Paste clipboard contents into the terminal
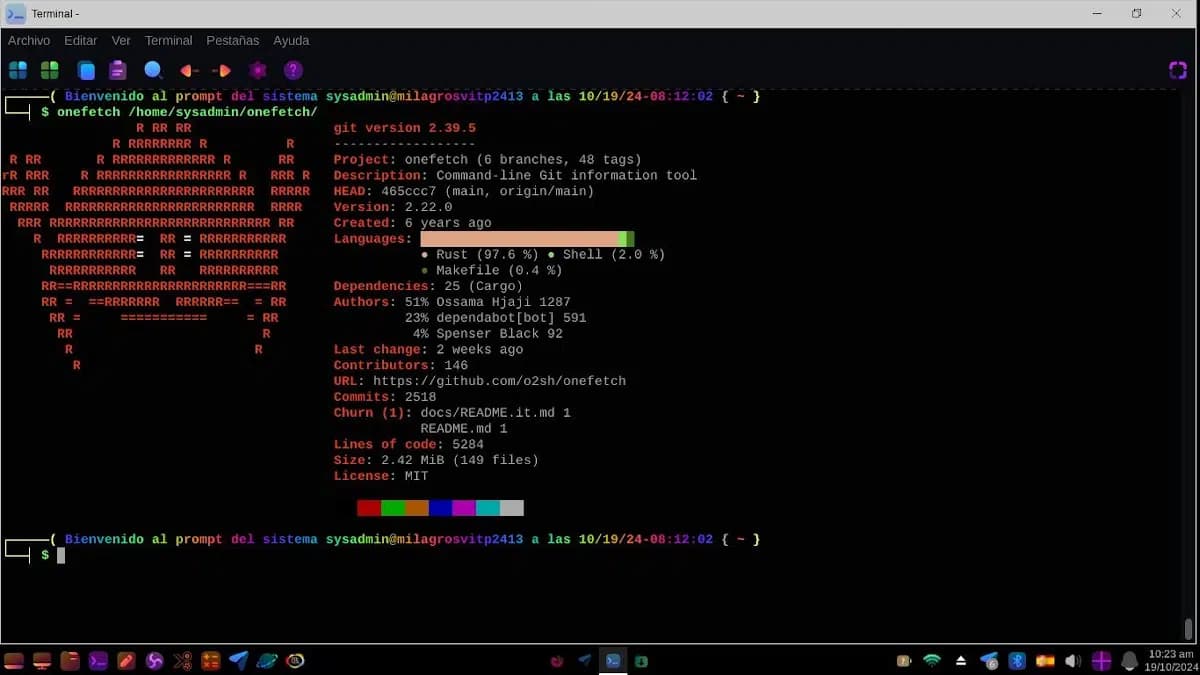Image resolution: width=1200 pixels, height=675 pixels. pyautogui.click(x=116, y=70)
